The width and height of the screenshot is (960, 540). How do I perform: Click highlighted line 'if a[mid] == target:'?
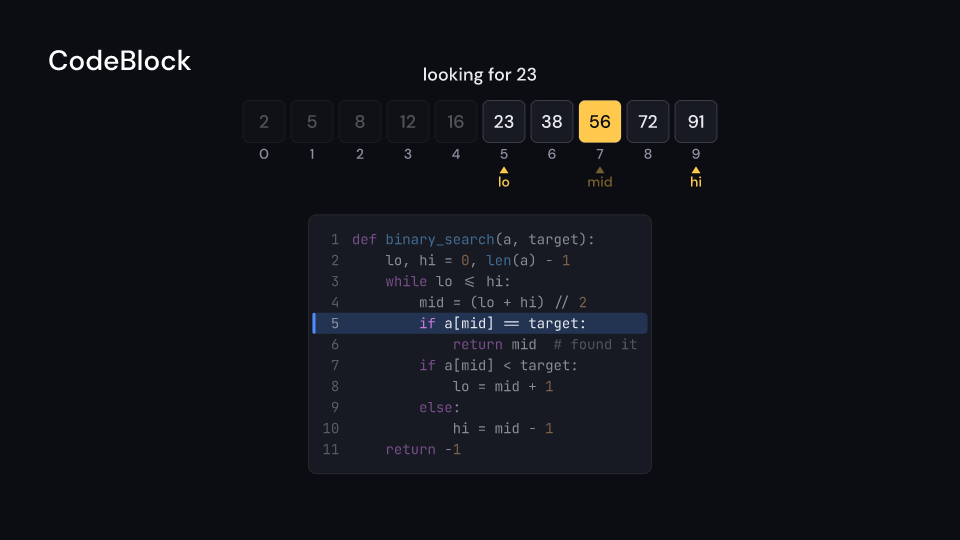tap(480, 323)
